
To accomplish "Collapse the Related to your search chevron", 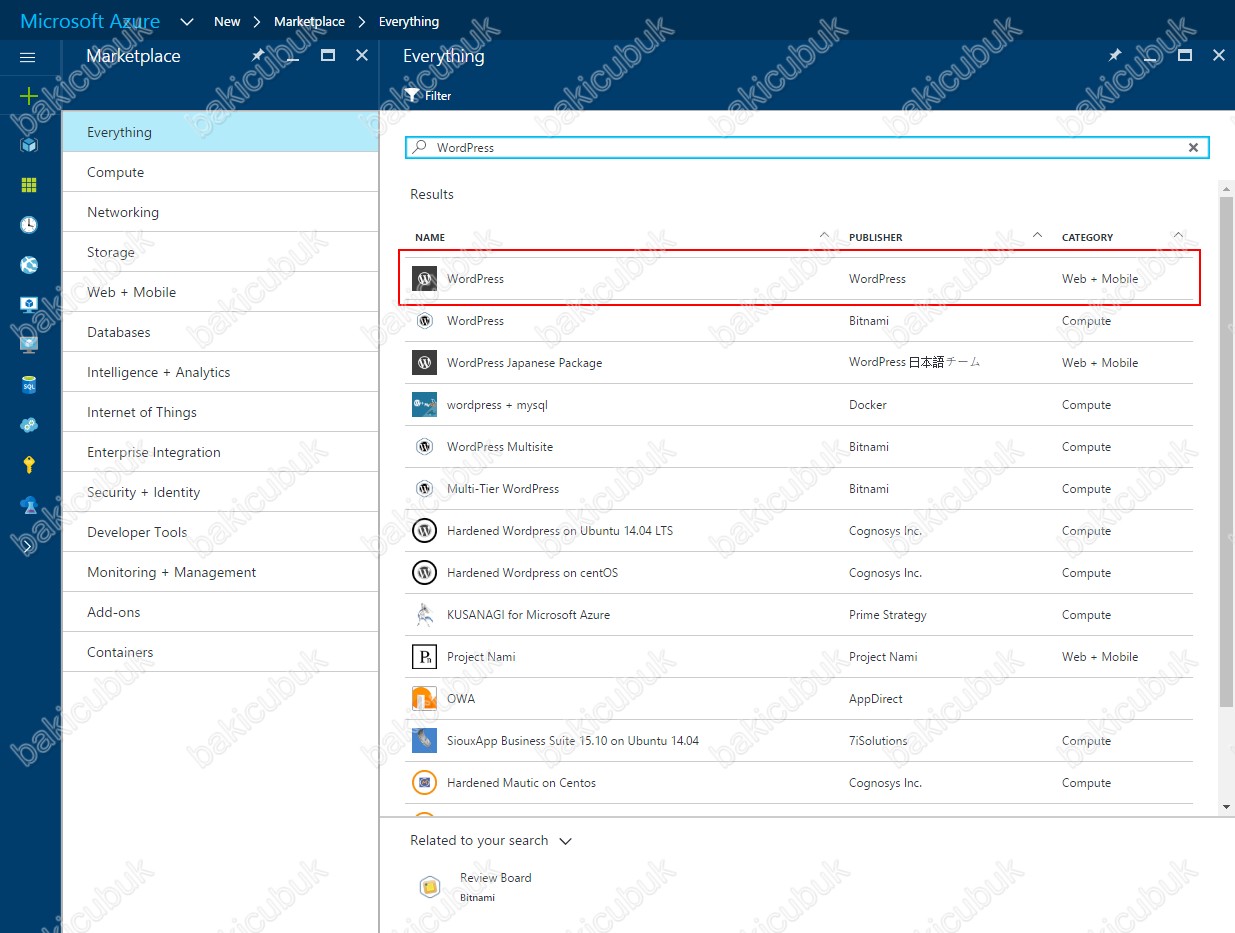I will (x=565, y=841).
